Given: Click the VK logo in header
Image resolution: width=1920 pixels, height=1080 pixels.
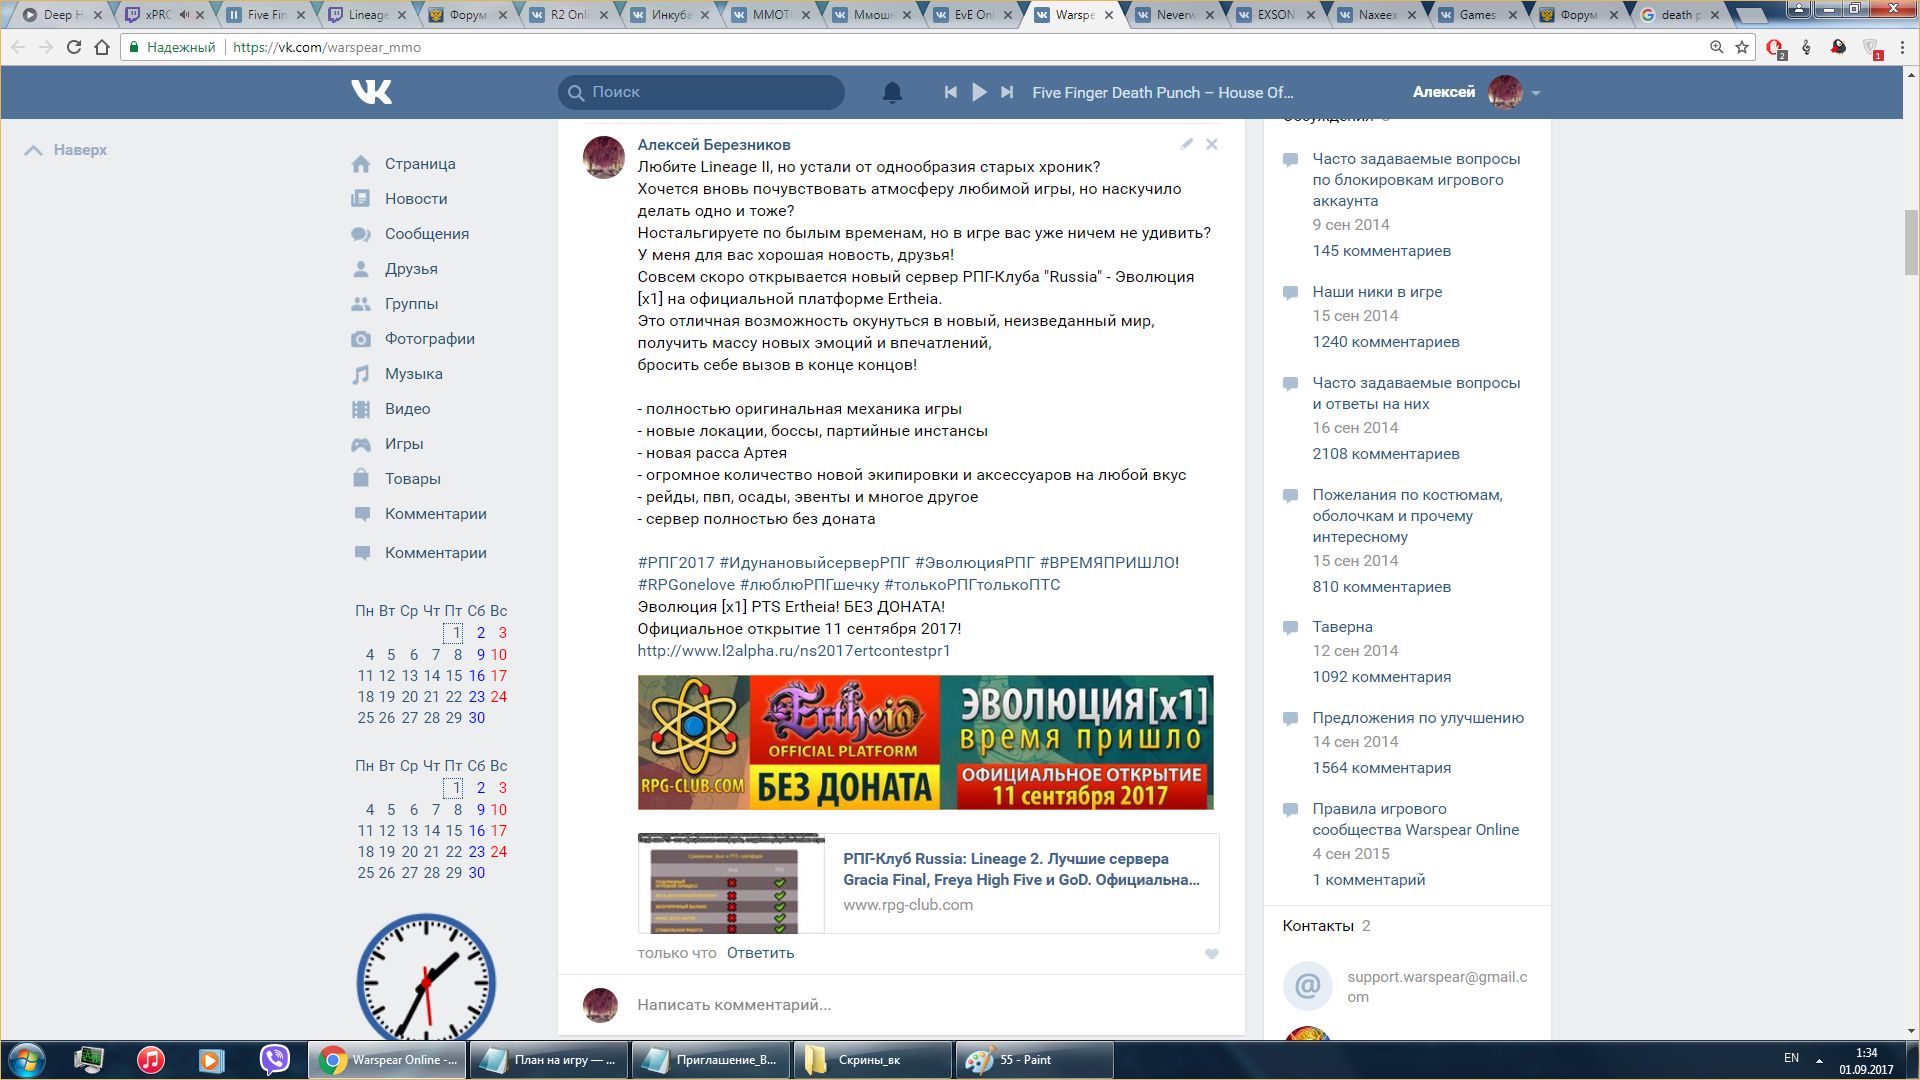Looking at the screenshot, I should tap(371, 92).
